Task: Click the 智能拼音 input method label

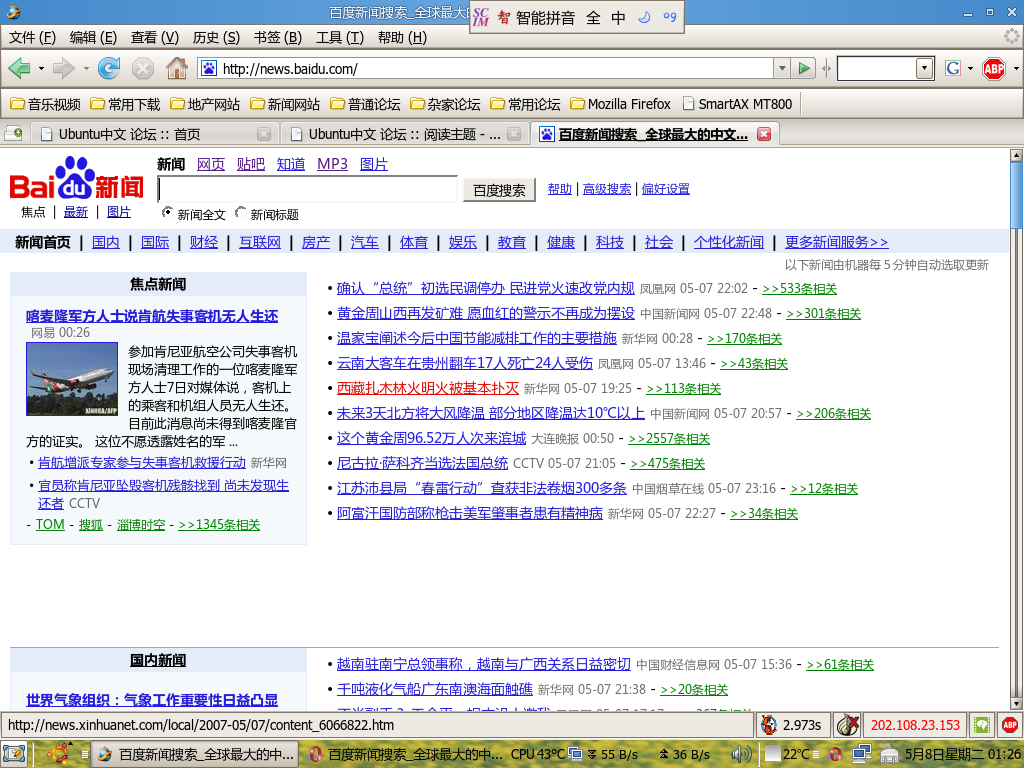Action: (545, 18)
